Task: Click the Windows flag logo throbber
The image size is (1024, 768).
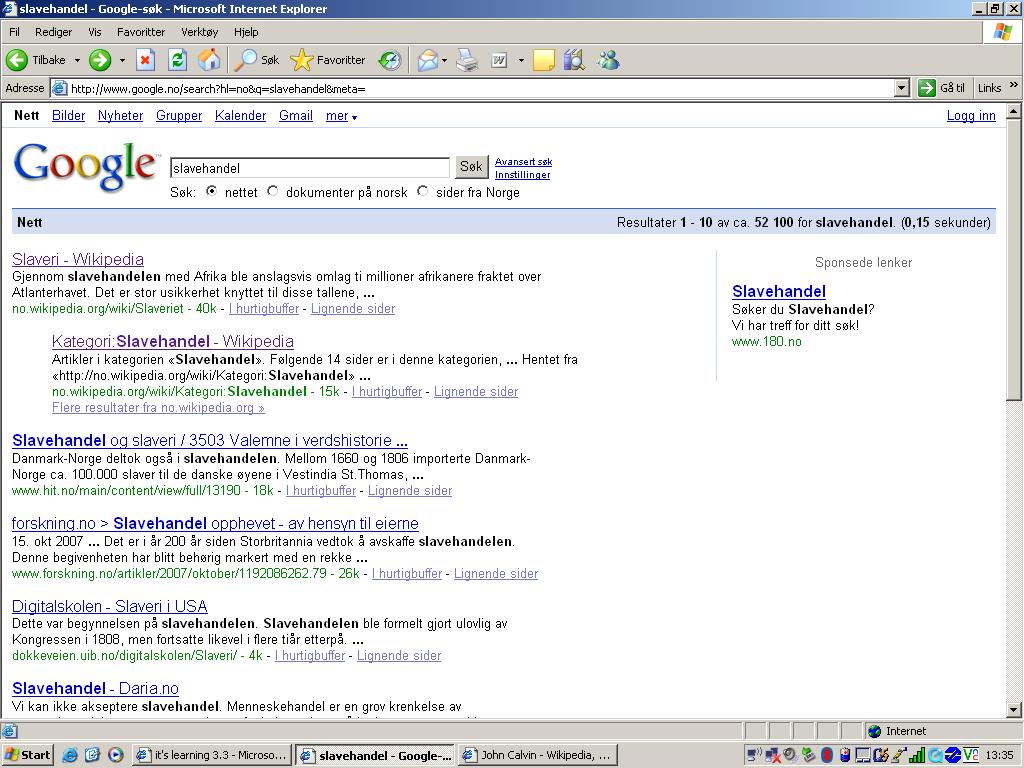Action: point(1002,31)
